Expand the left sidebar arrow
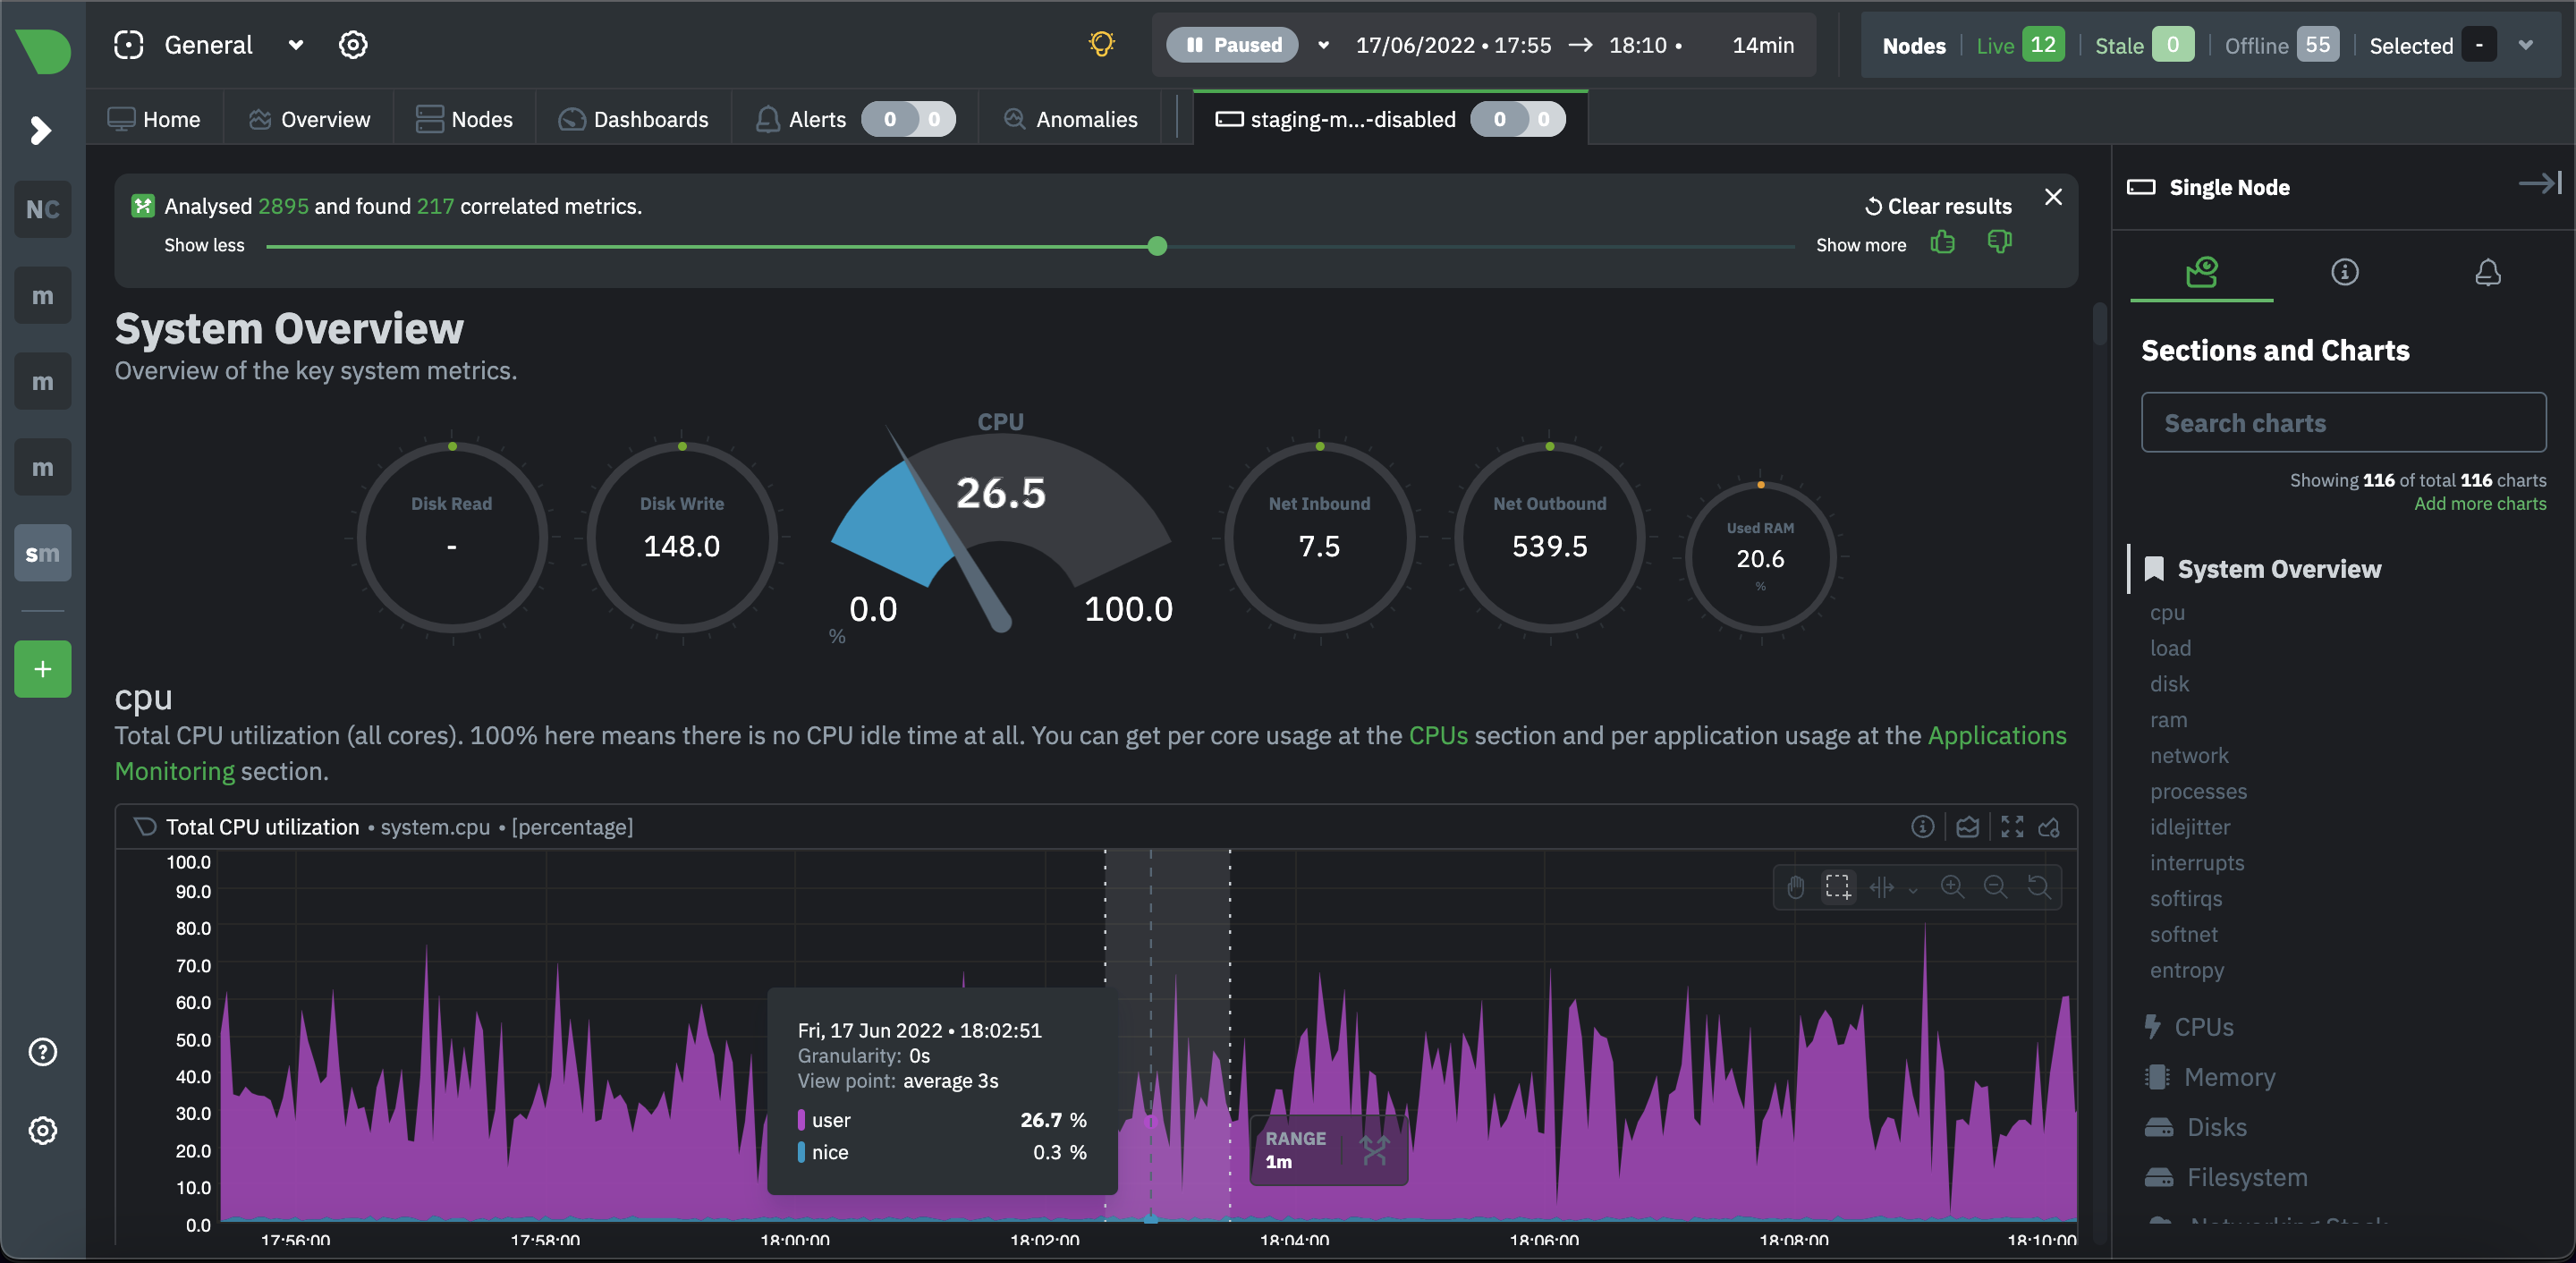 [41, 130]
